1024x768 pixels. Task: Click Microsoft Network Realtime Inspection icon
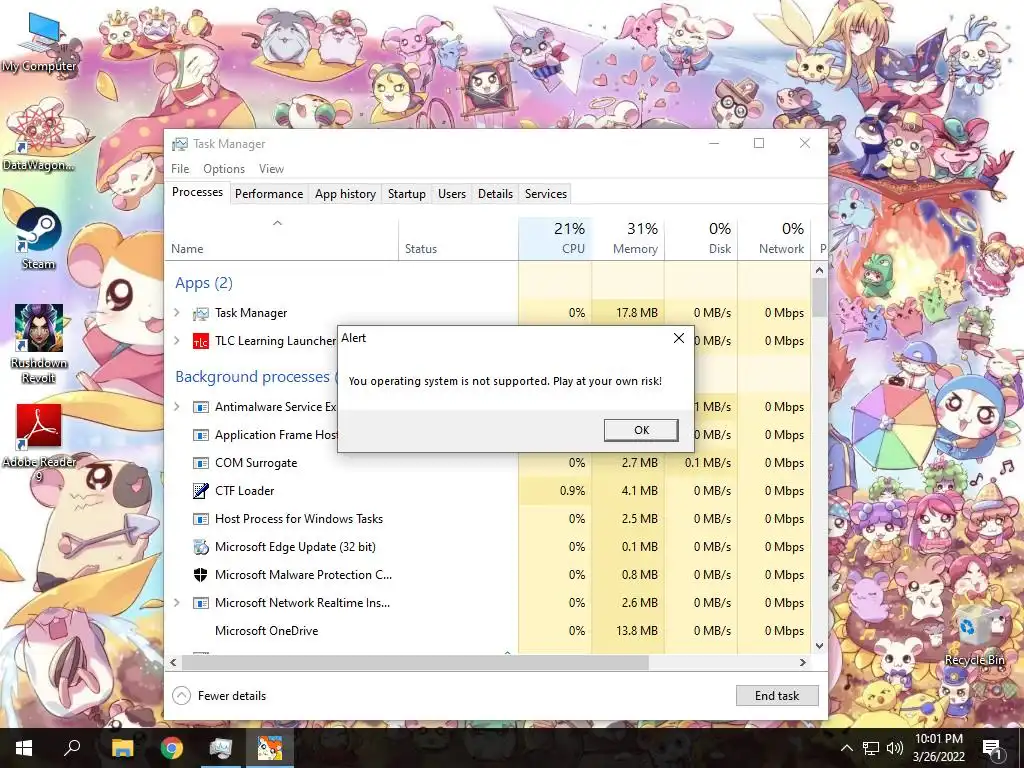pyautogui.click(x=200, y=603)
